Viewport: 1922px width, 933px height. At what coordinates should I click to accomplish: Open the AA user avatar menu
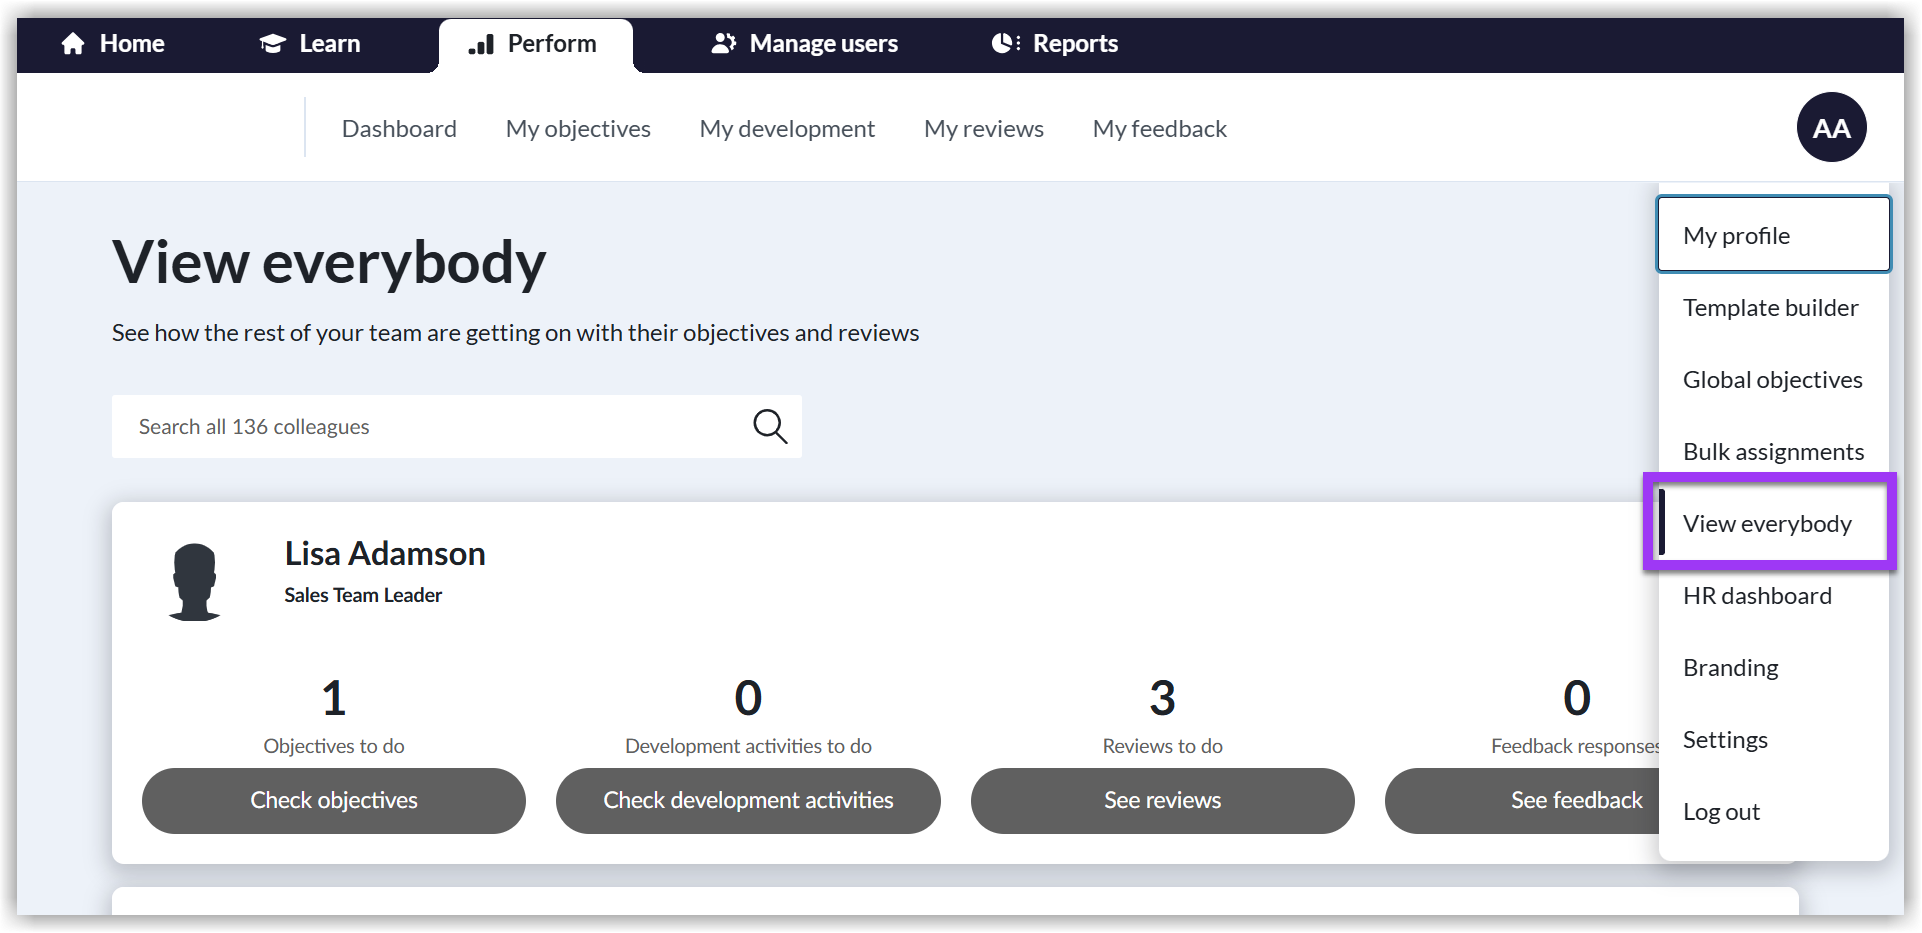pos(1831,128)
